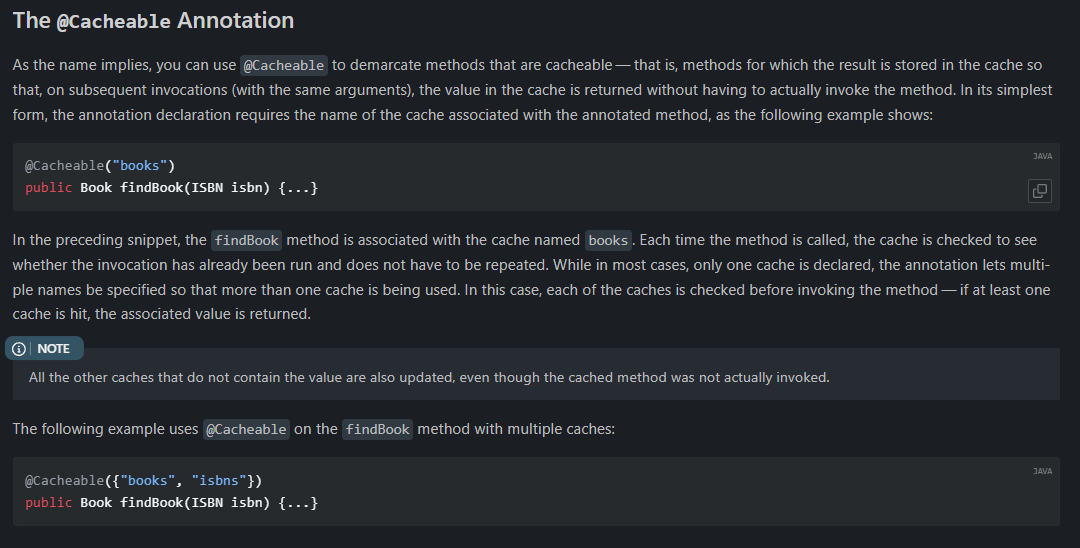Click @Cacheable inline code before "on the"
Screen dimensions: 1080x548
(x=246, y=429)
